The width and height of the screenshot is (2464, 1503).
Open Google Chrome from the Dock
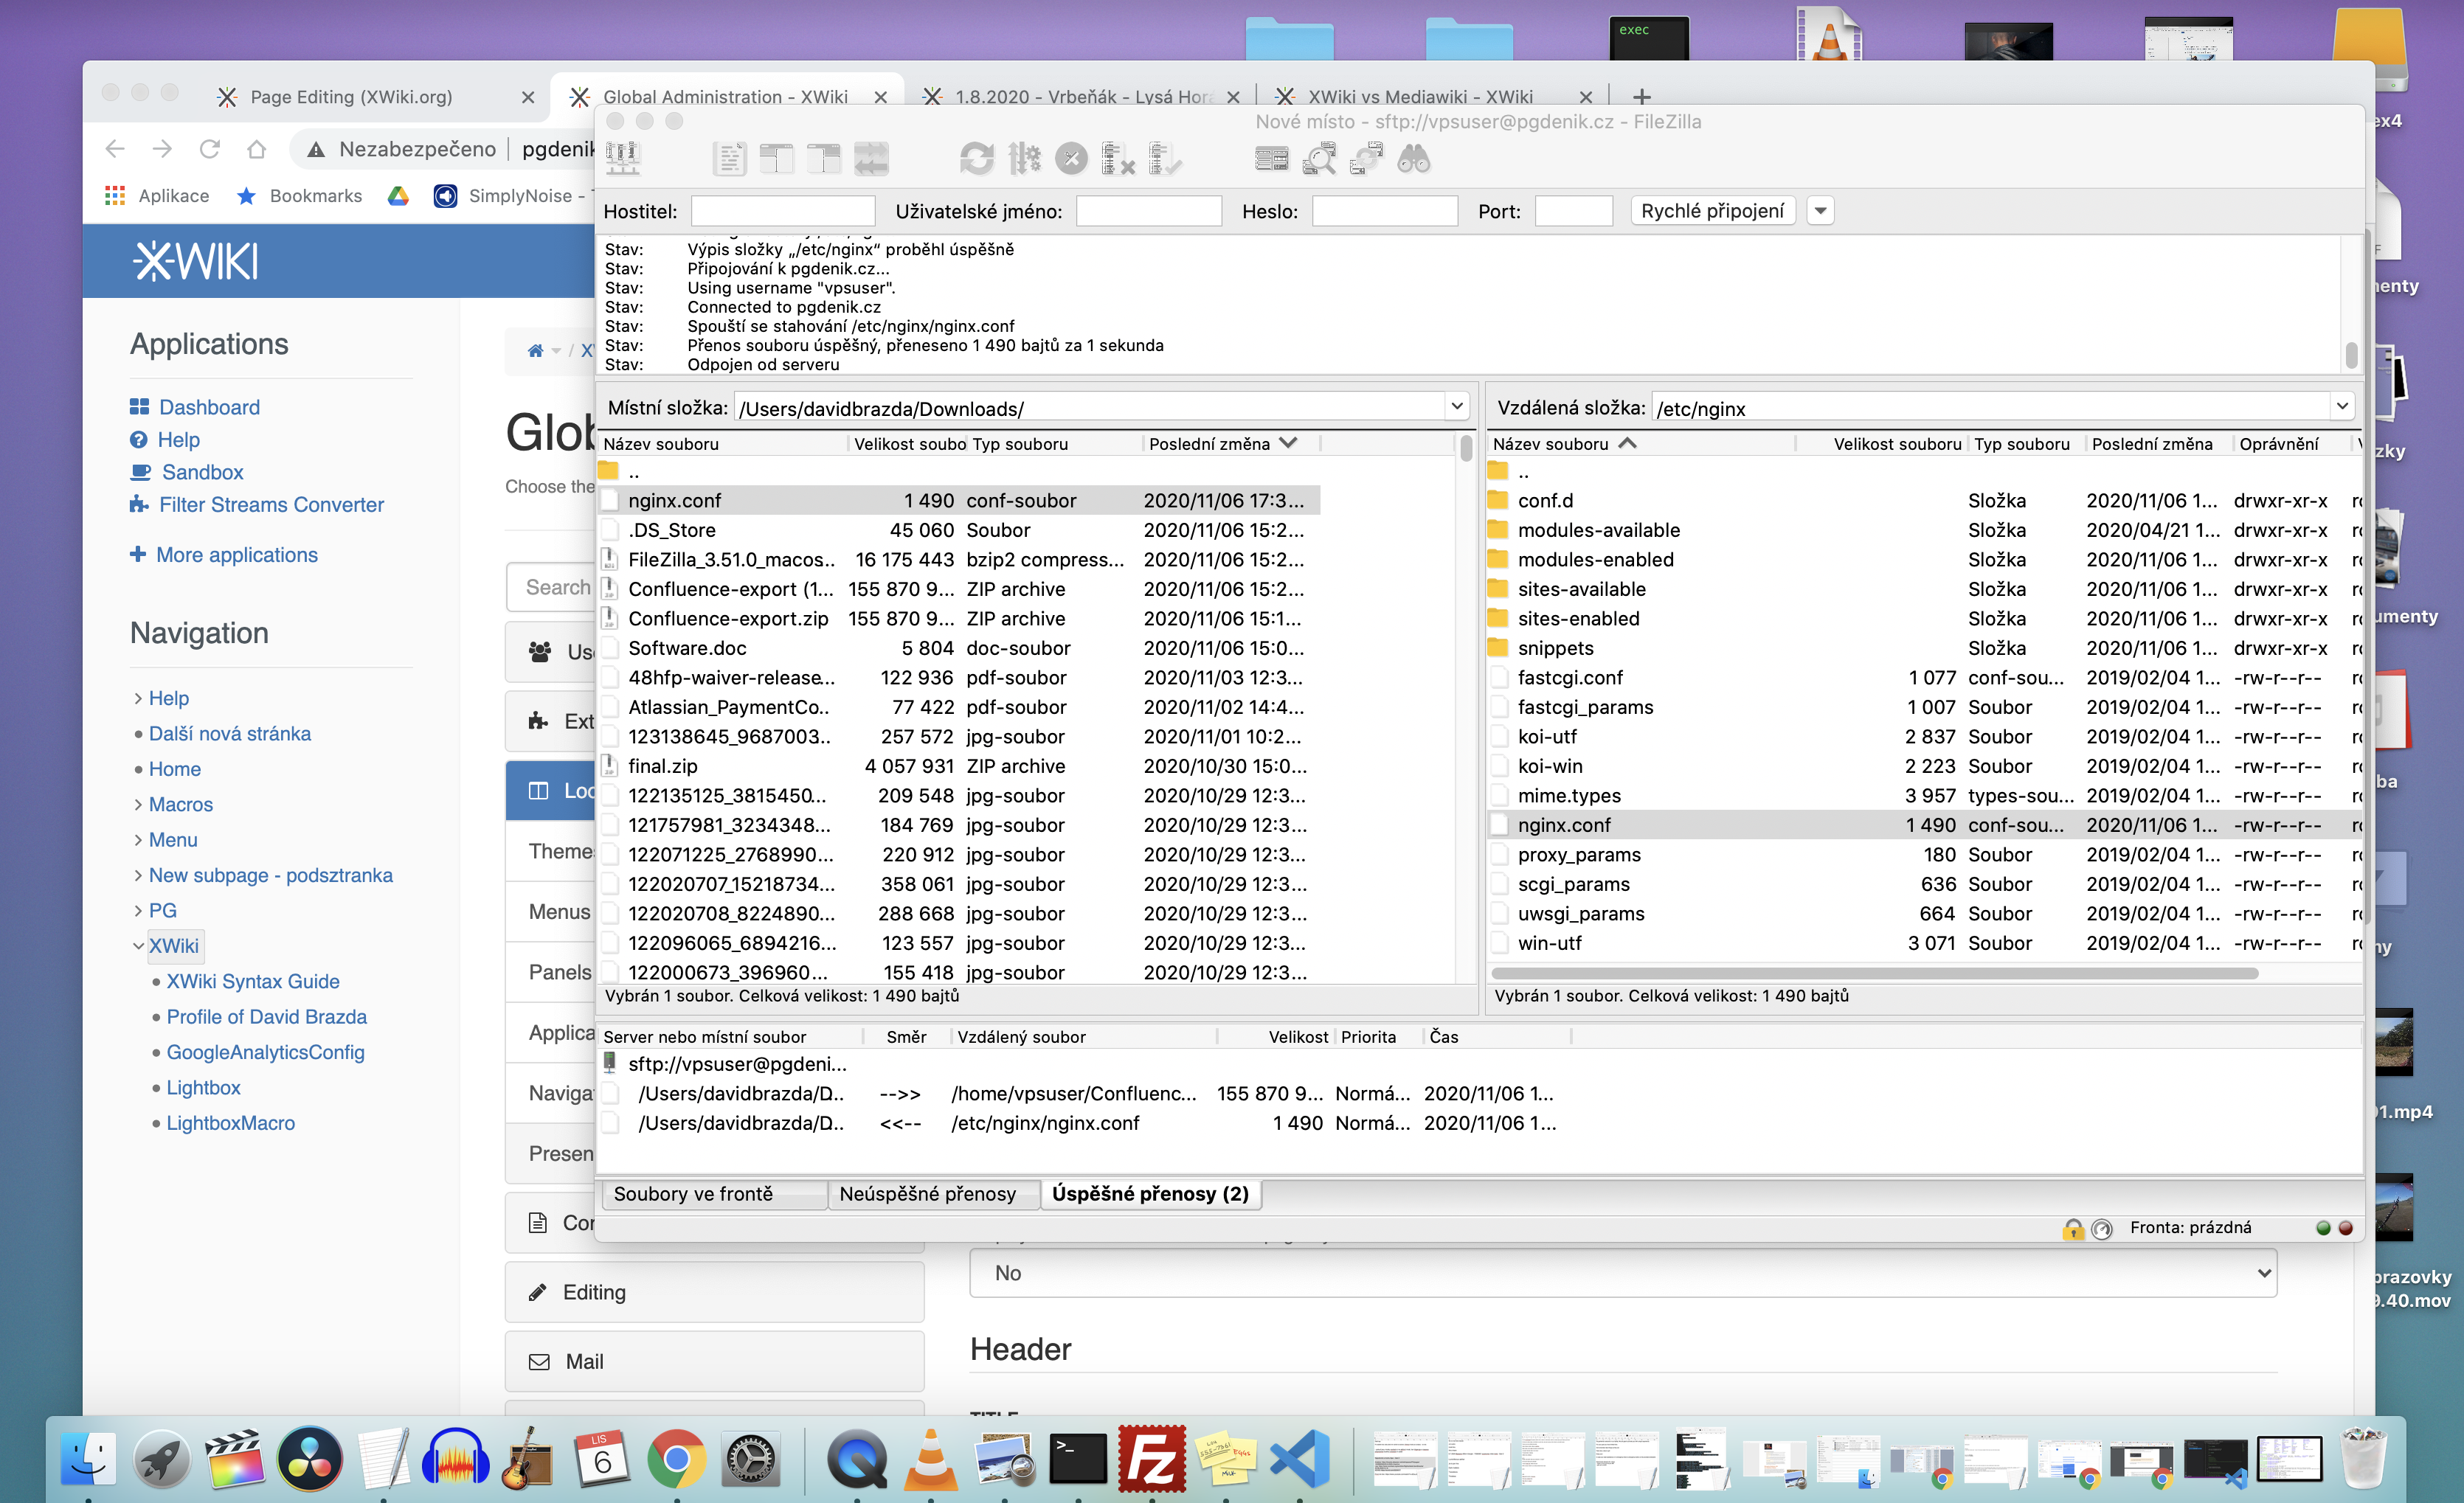[676, 1459]
